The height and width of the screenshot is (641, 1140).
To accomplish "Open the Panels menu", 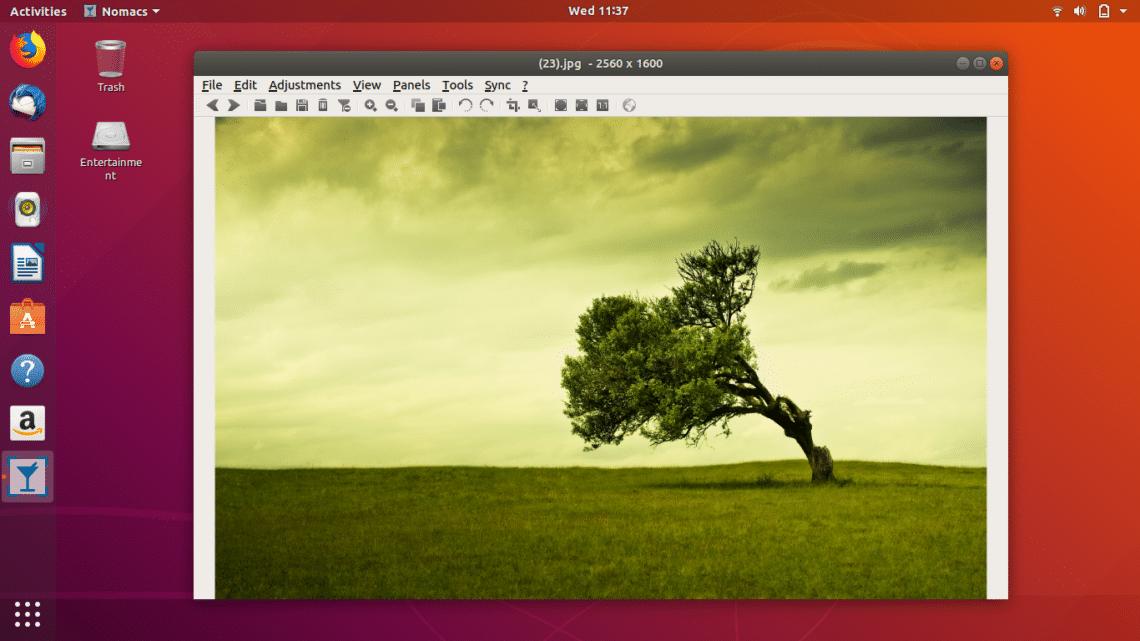I will click(x=411, y=85).
